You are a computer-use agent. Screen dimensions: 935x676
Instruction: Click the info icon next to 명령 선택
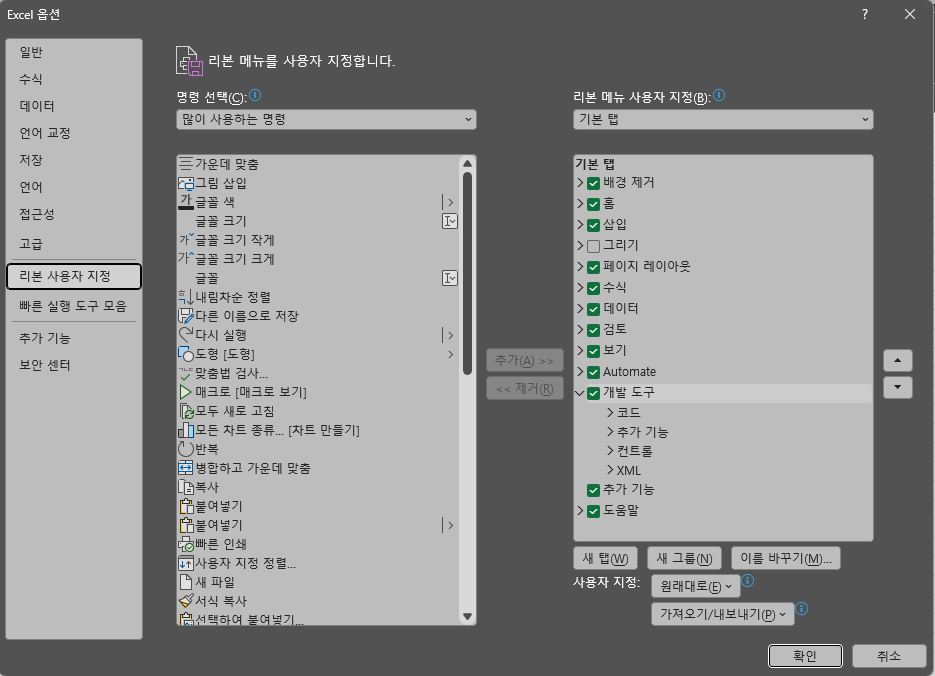(255, 95)
